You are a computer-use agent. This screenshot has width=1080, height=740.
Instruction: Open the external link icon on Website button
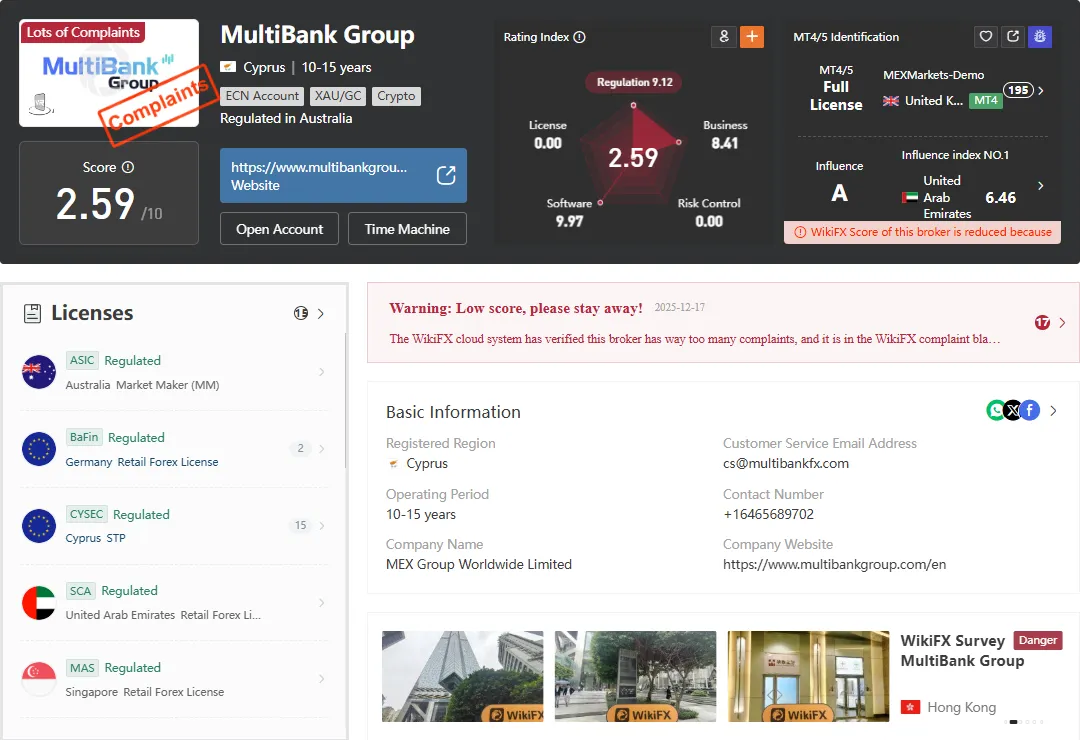pos(446,176)
